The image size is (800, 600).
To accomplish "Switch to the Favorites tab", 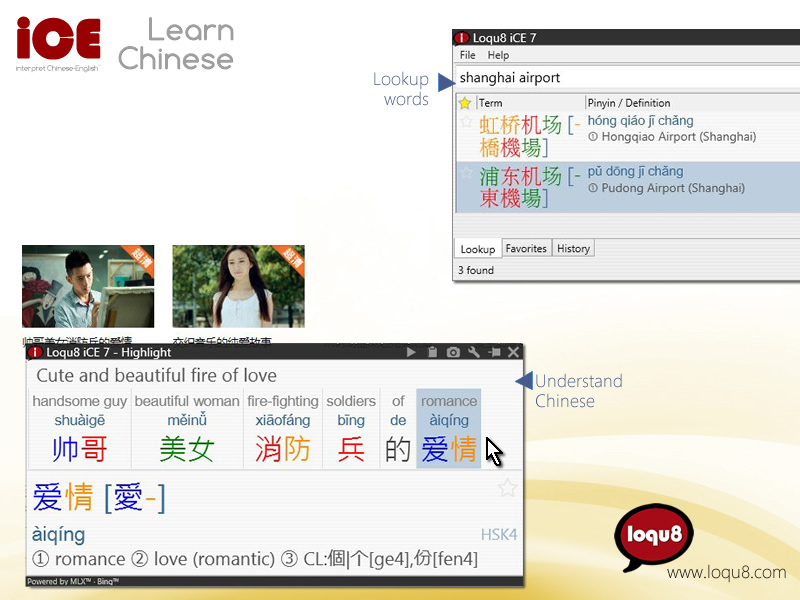I will (x=526, y=248).
